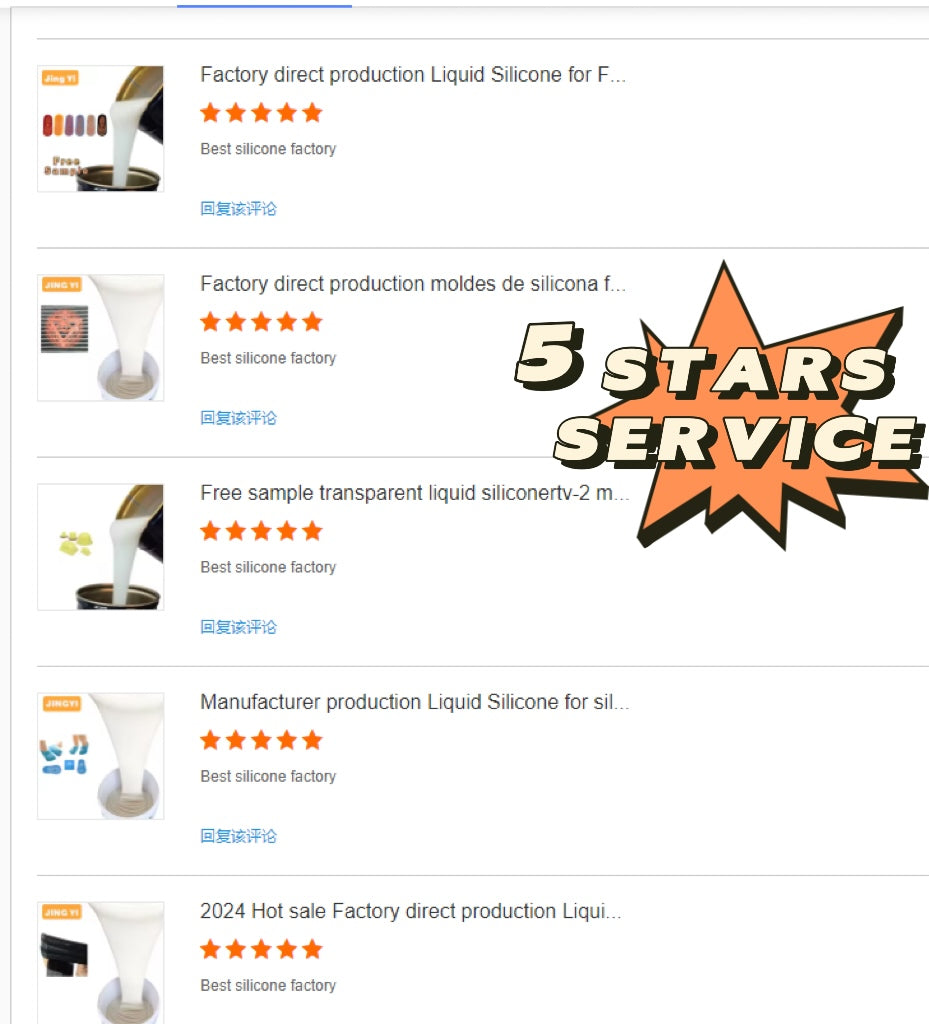The width and height of the screenshot is (929, 1024).
Task: Click the title 'Free sample transparent liquid siliconertv-2 m...'
Action: click(415, 493)
